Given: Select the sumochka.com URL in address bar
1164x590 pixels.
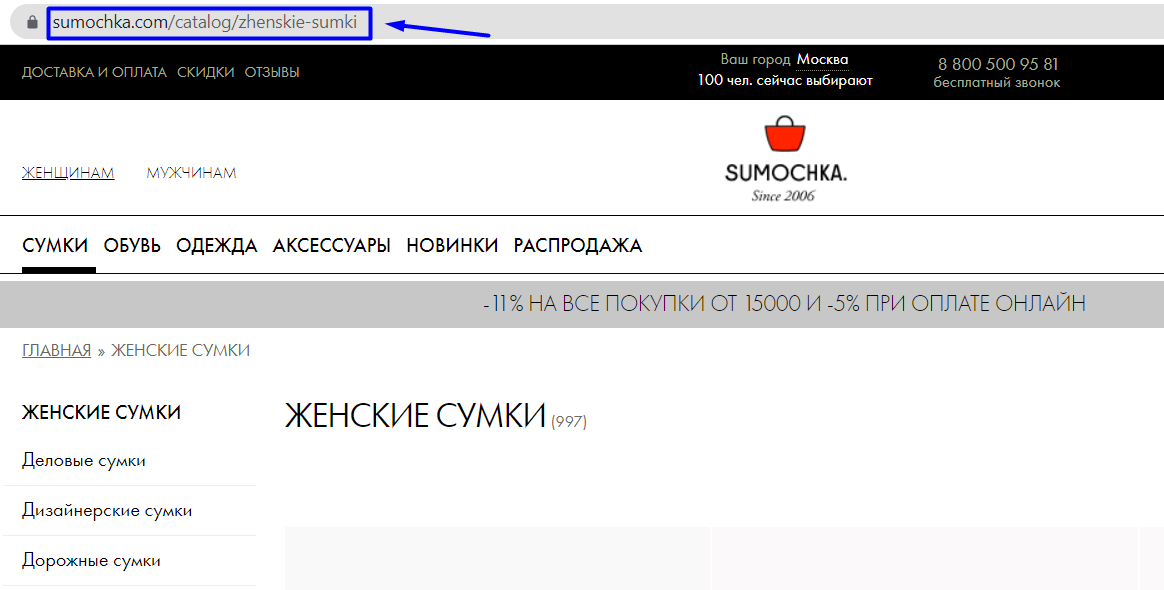Looking at the screenshot, I should pyautogui.click(x=205, y=22).
